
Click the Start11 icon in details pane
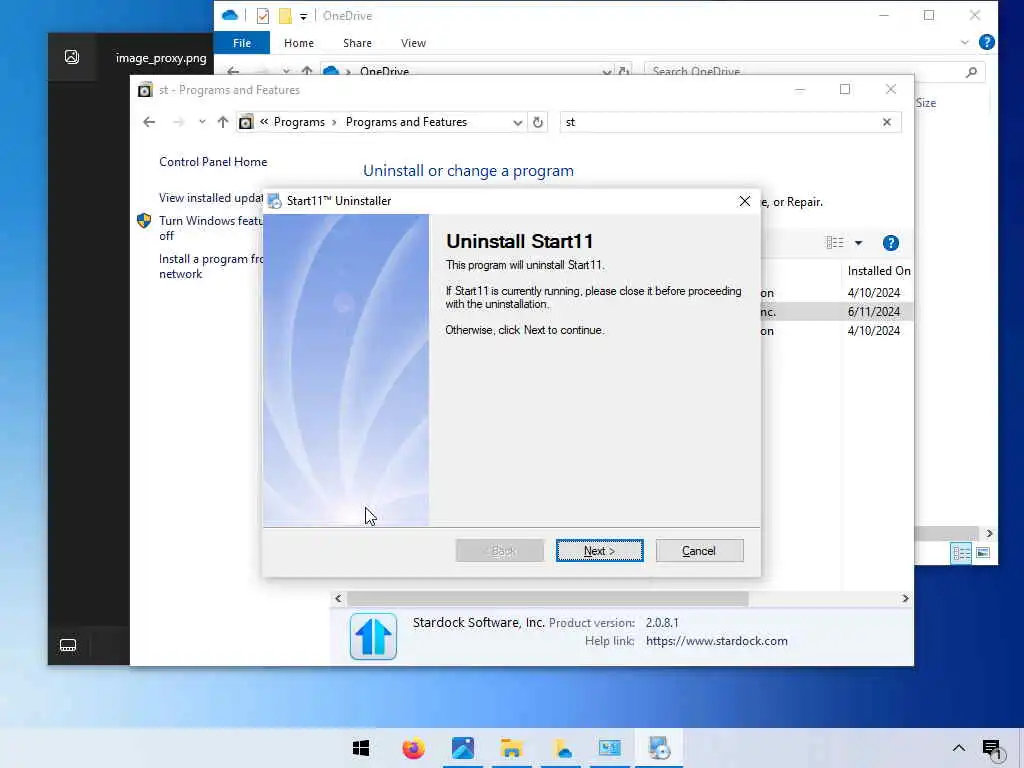[x=373, y=636]
